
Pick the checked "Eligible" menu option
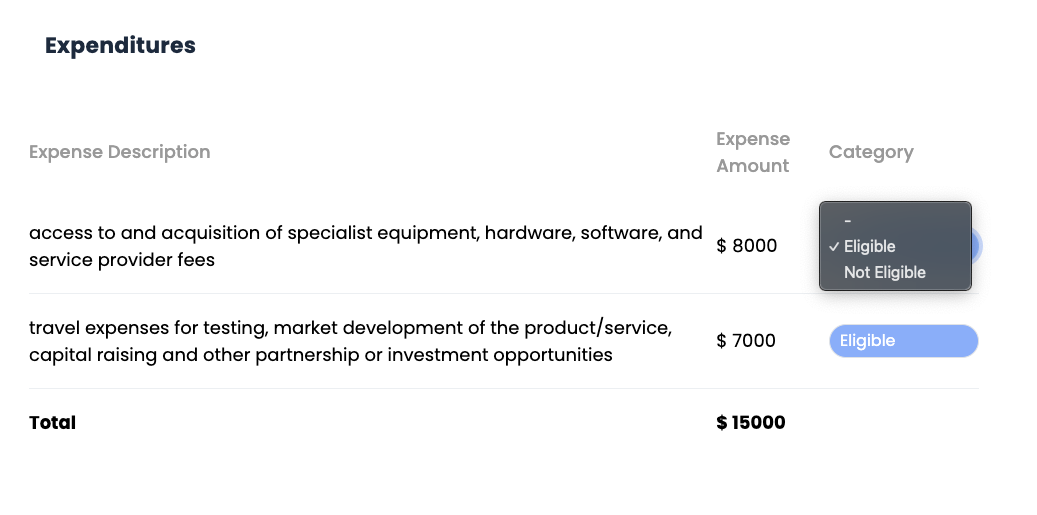pyautogui.click(x=870, y=246)
